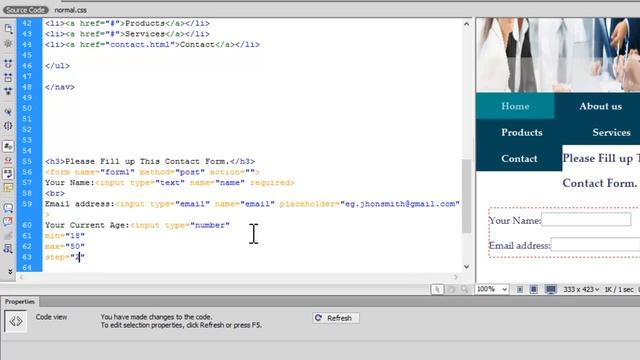Switch preview to mobile size
Screen dimensions: 640x360
point(520,289)
